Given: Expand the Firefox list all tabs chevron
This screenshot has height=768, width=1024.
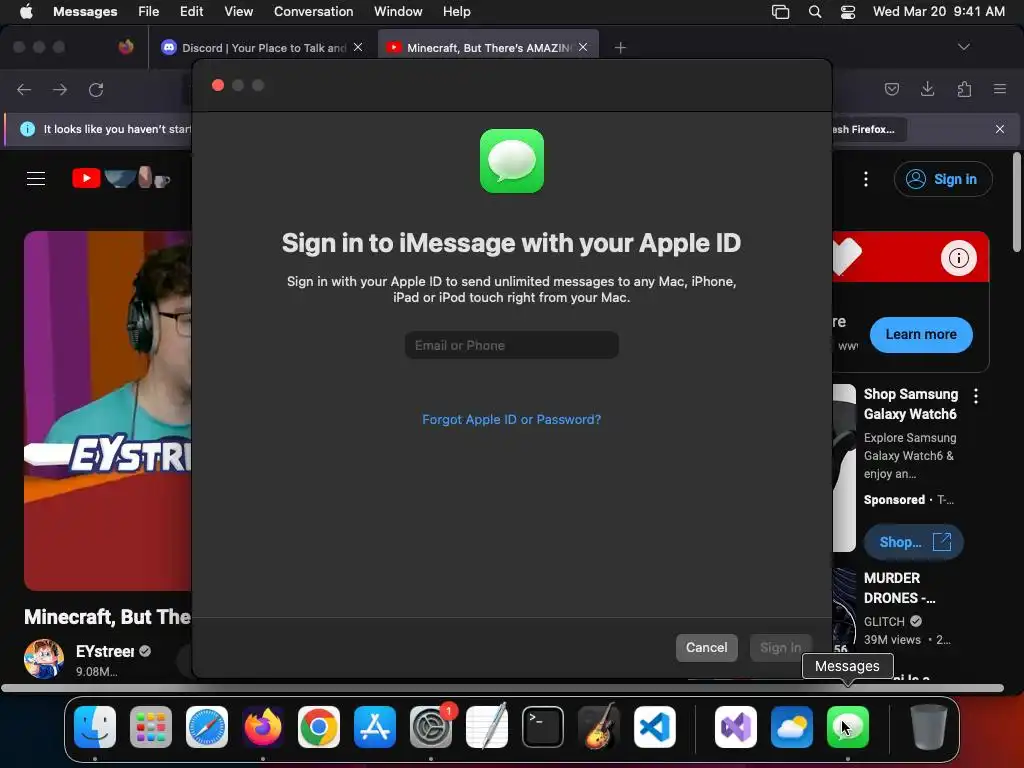Looking at the screenshot, I should point(963,47).
